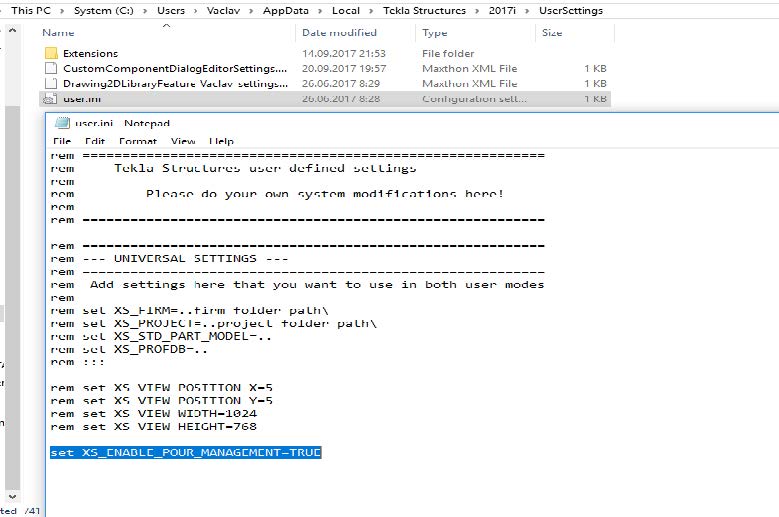Screen dimensions: 779x517
Task: Navigate to This PC in breadcrumb
Action: click(x=31, y=10)
